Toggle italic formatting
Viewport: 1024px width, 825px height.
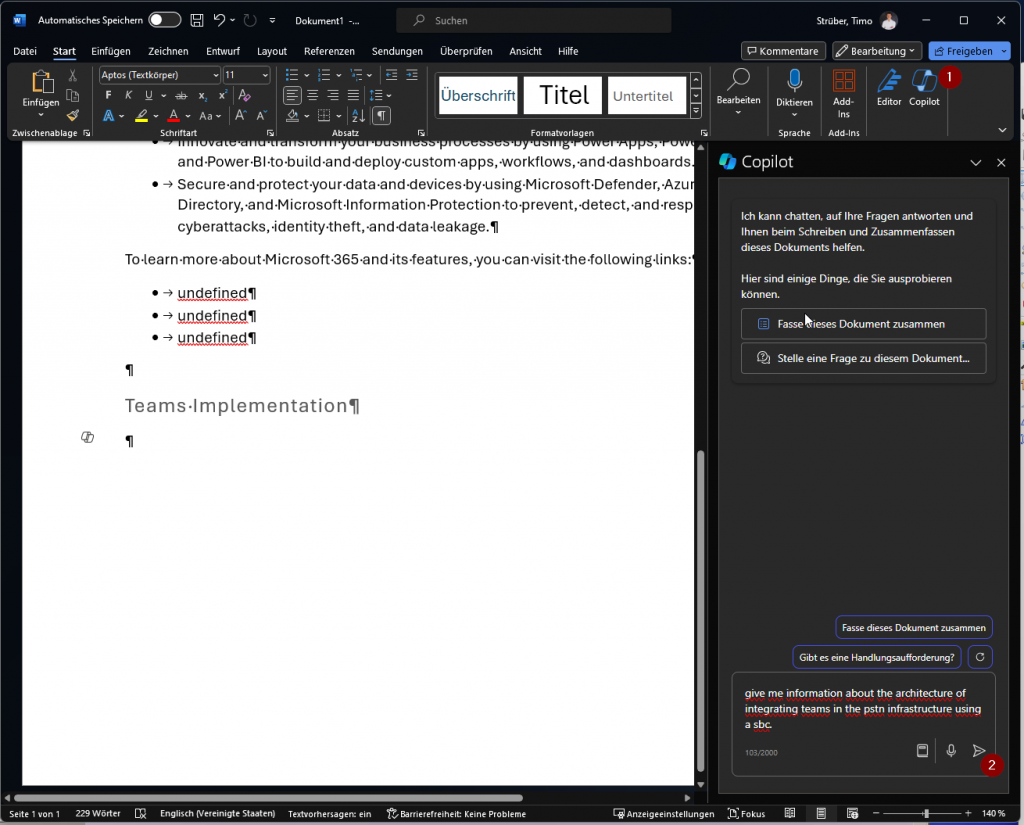click(128, 96)
